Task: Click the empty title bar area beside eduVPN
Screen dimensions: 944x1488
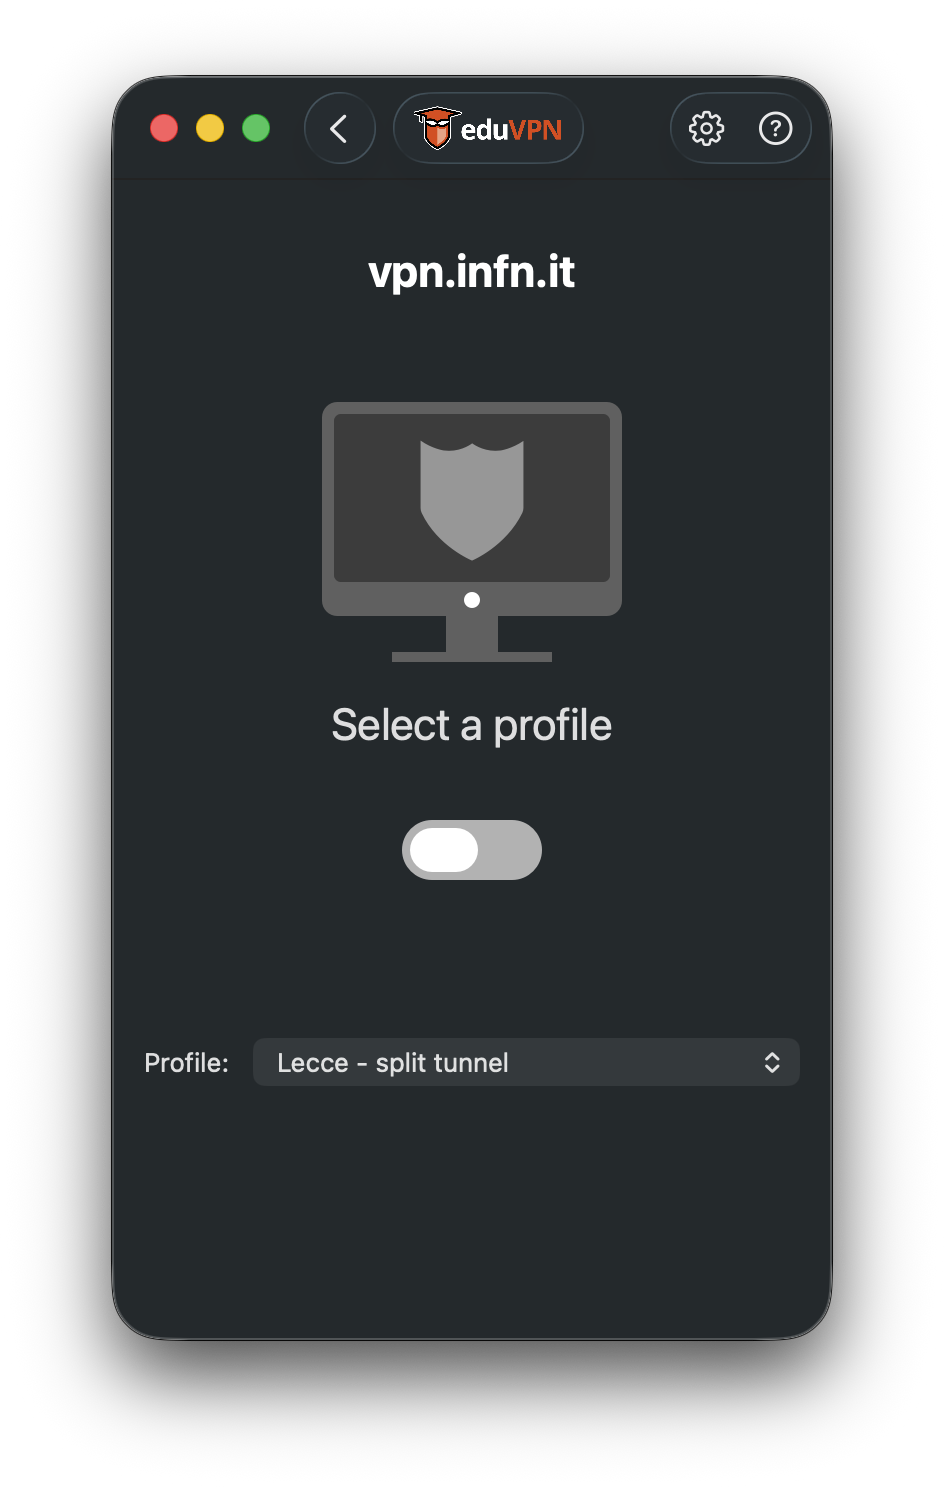Action: 626,128
